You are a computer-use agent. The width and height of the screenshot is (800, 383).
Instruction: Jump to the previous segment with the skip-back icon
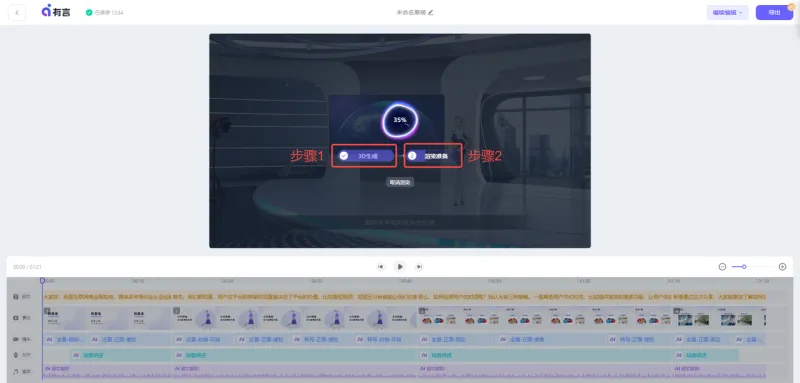(x=380, y=267)
